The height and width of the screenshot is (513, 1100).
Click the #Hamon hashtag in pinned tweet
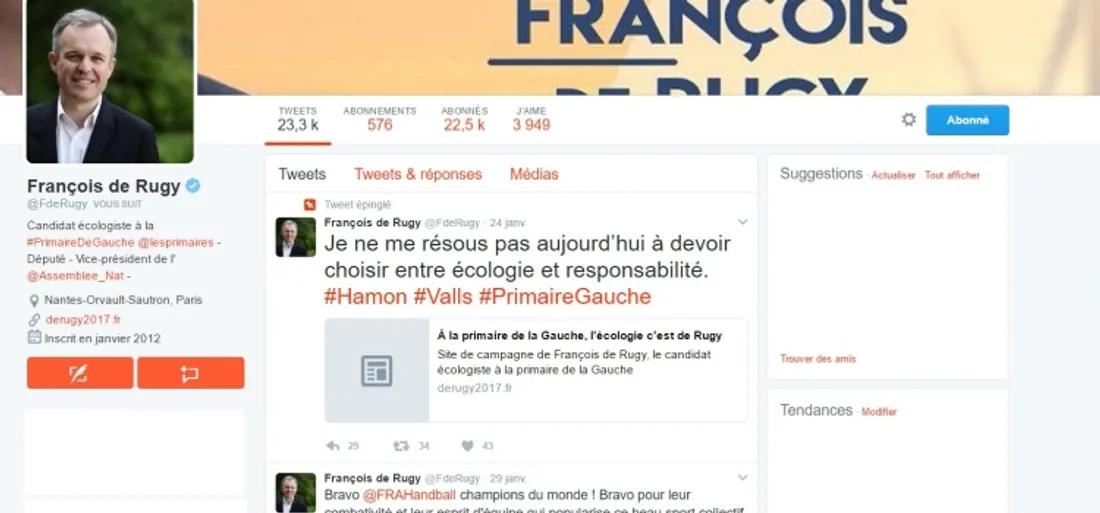(365, 297)
